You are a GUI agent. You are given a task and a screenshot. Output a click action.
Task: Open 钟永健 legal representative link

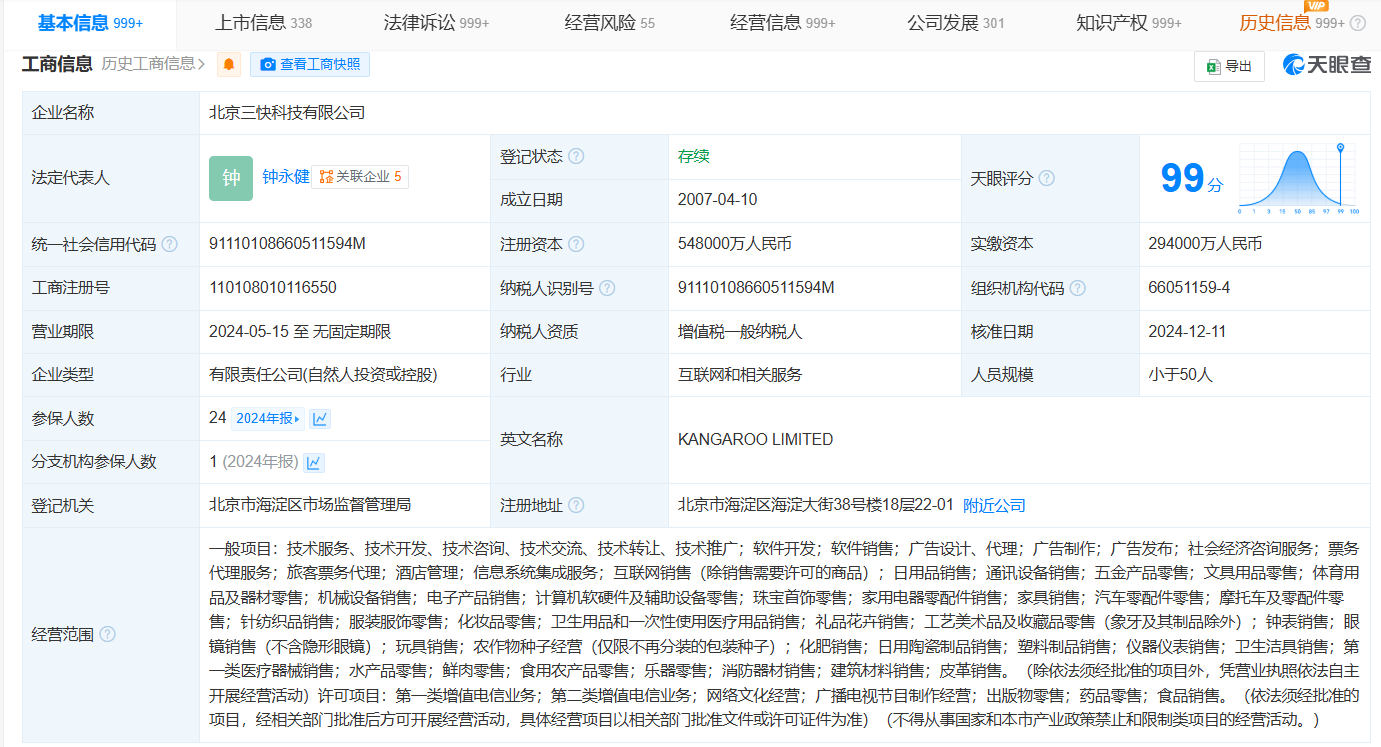(285, 177)
